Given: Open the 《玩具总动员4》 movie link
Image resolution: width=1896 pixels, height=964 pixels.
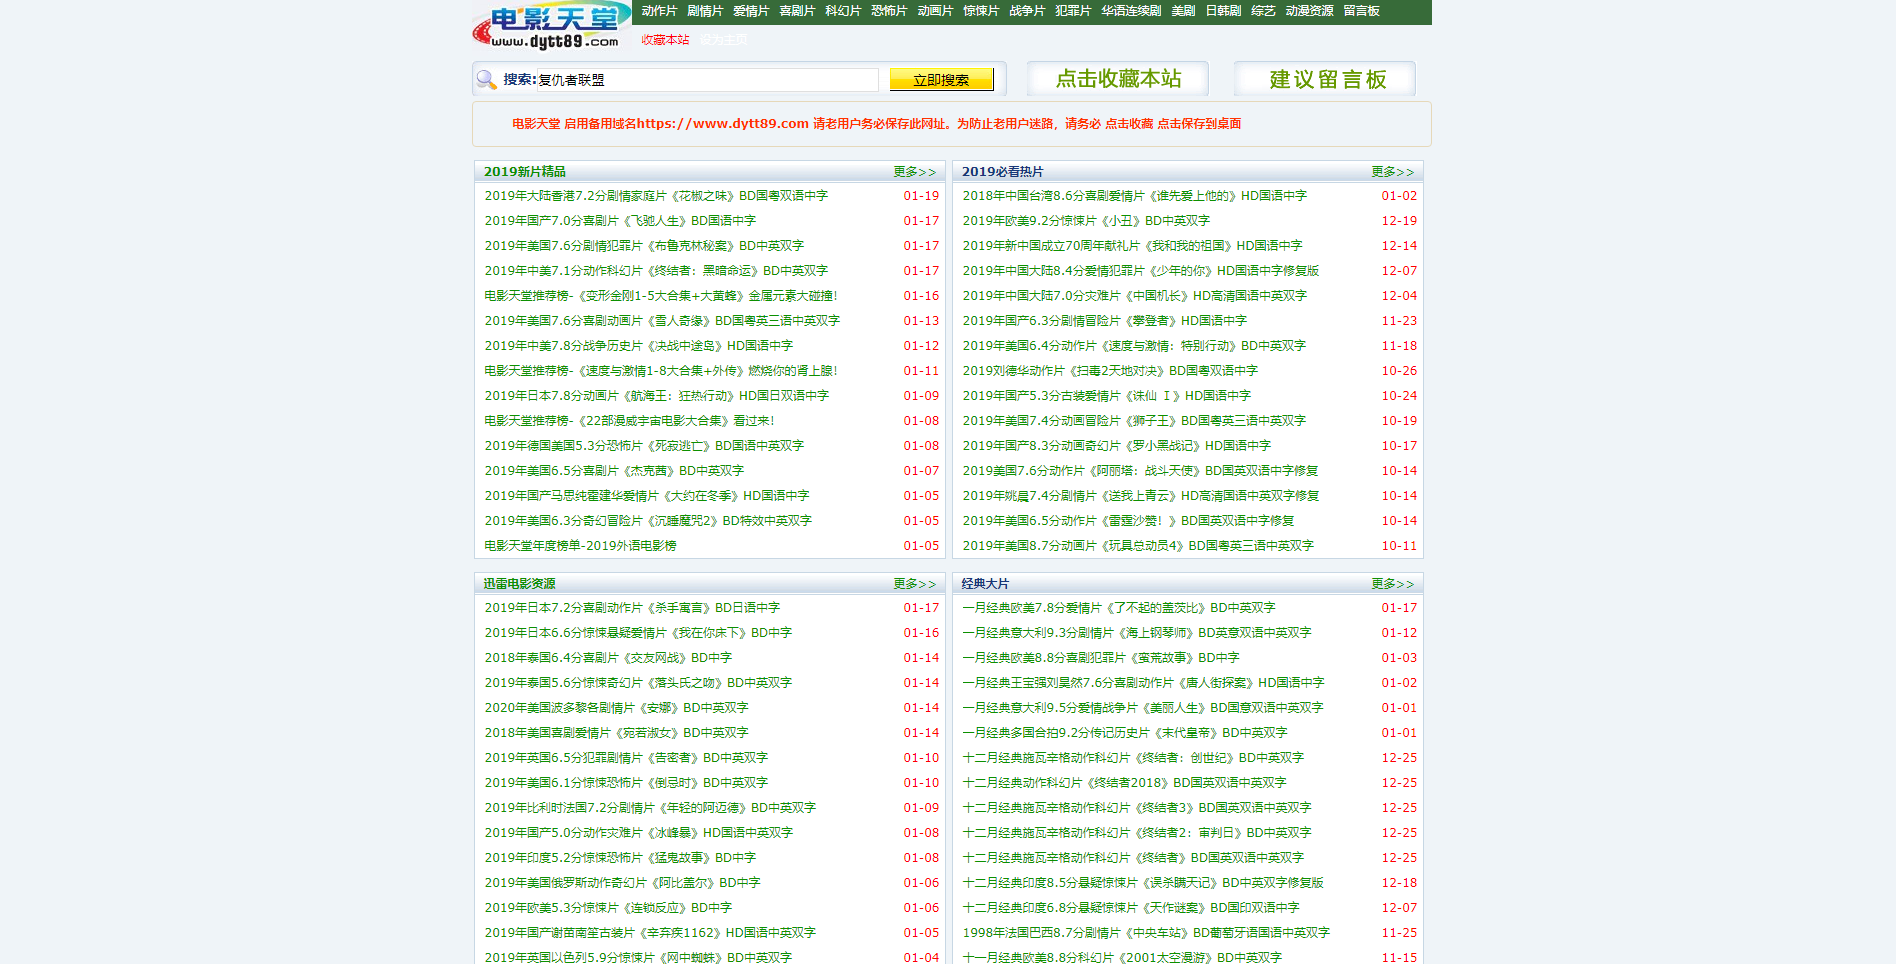Looking at the screenshot, I should click(1138, 546).
